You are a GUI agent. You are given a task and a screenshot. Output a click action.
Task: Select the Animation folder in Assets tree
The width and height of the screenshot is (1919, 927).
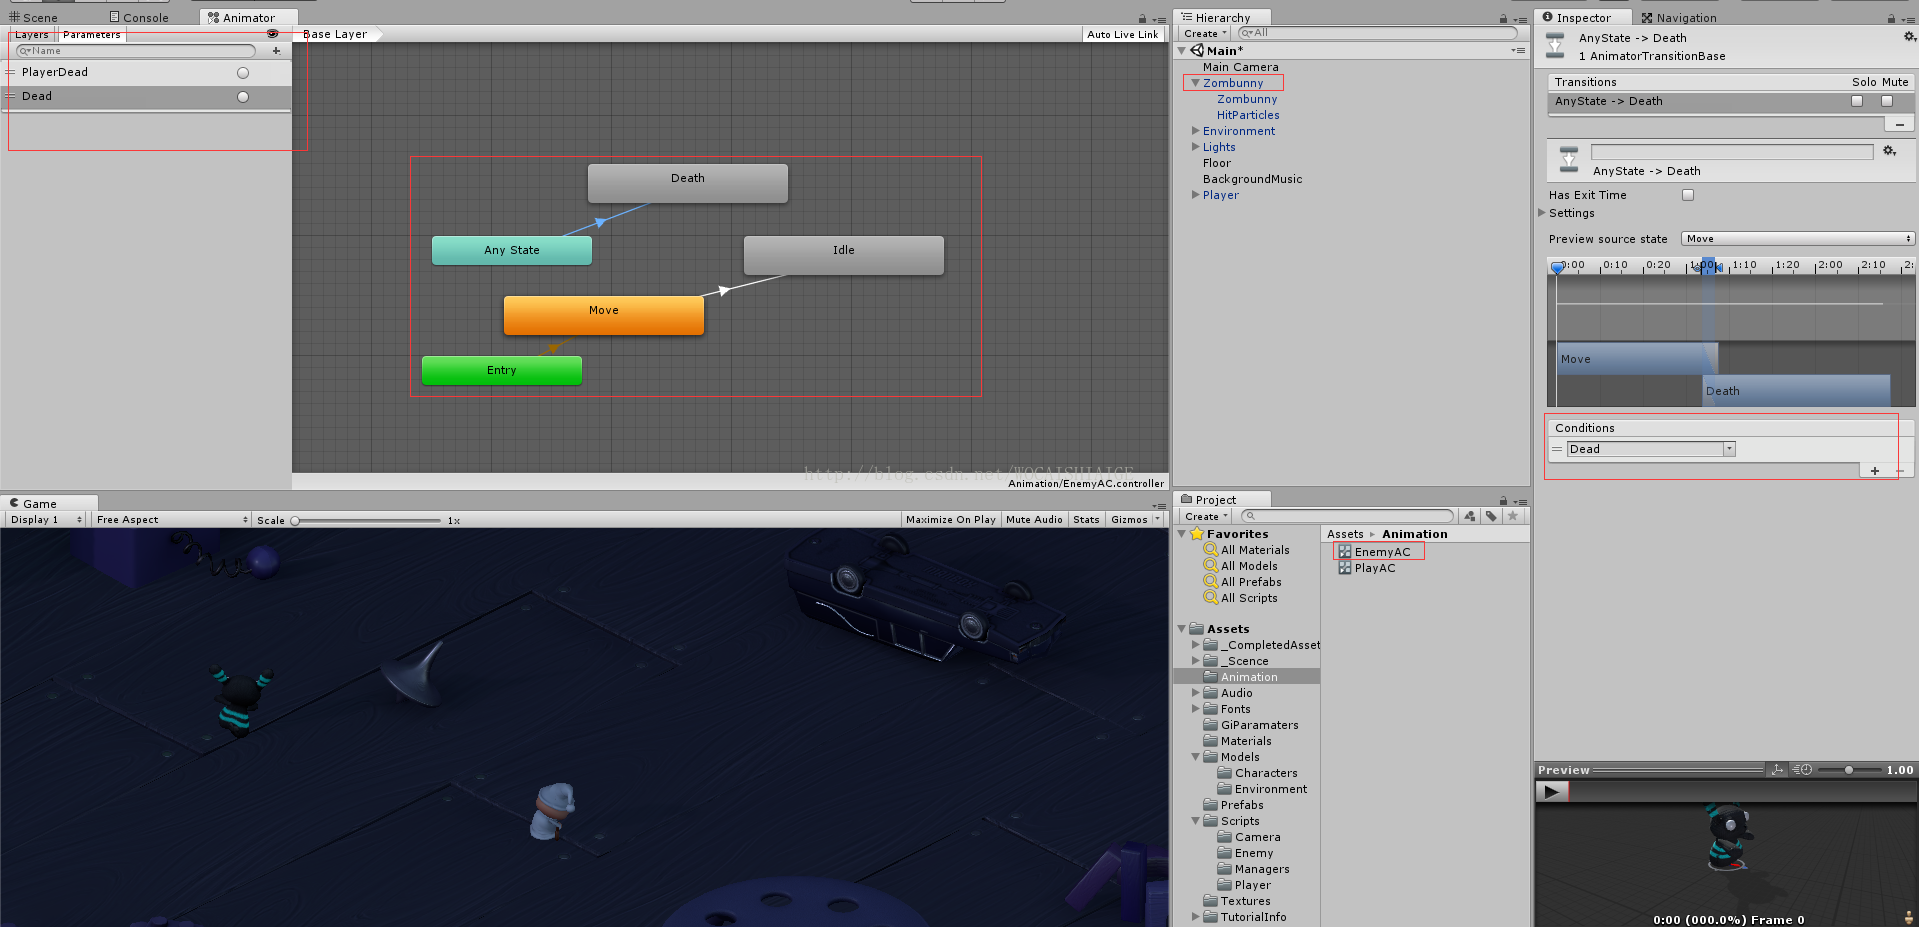(x=1247, y=677)
